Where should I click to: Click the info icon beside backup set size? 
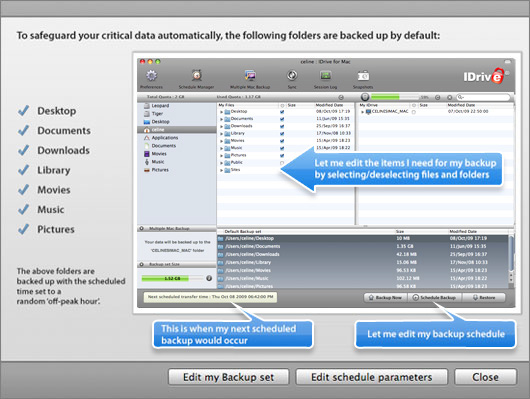click(209, 278)
